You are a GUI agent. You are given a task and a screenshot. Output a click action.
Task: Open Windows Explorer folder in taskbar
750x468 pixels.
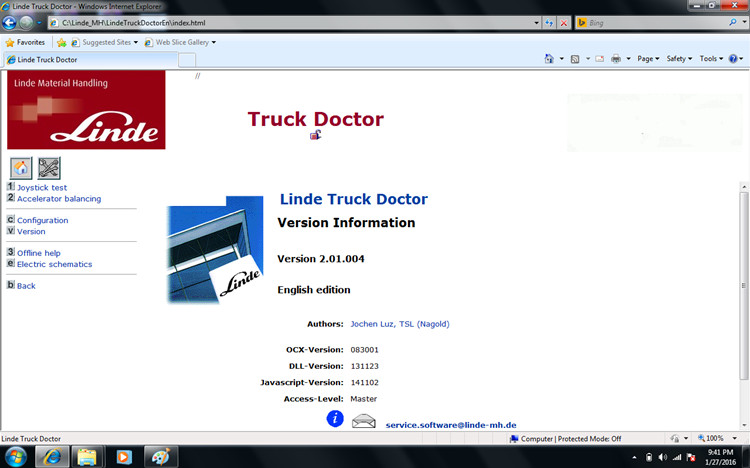pos(87,457)
